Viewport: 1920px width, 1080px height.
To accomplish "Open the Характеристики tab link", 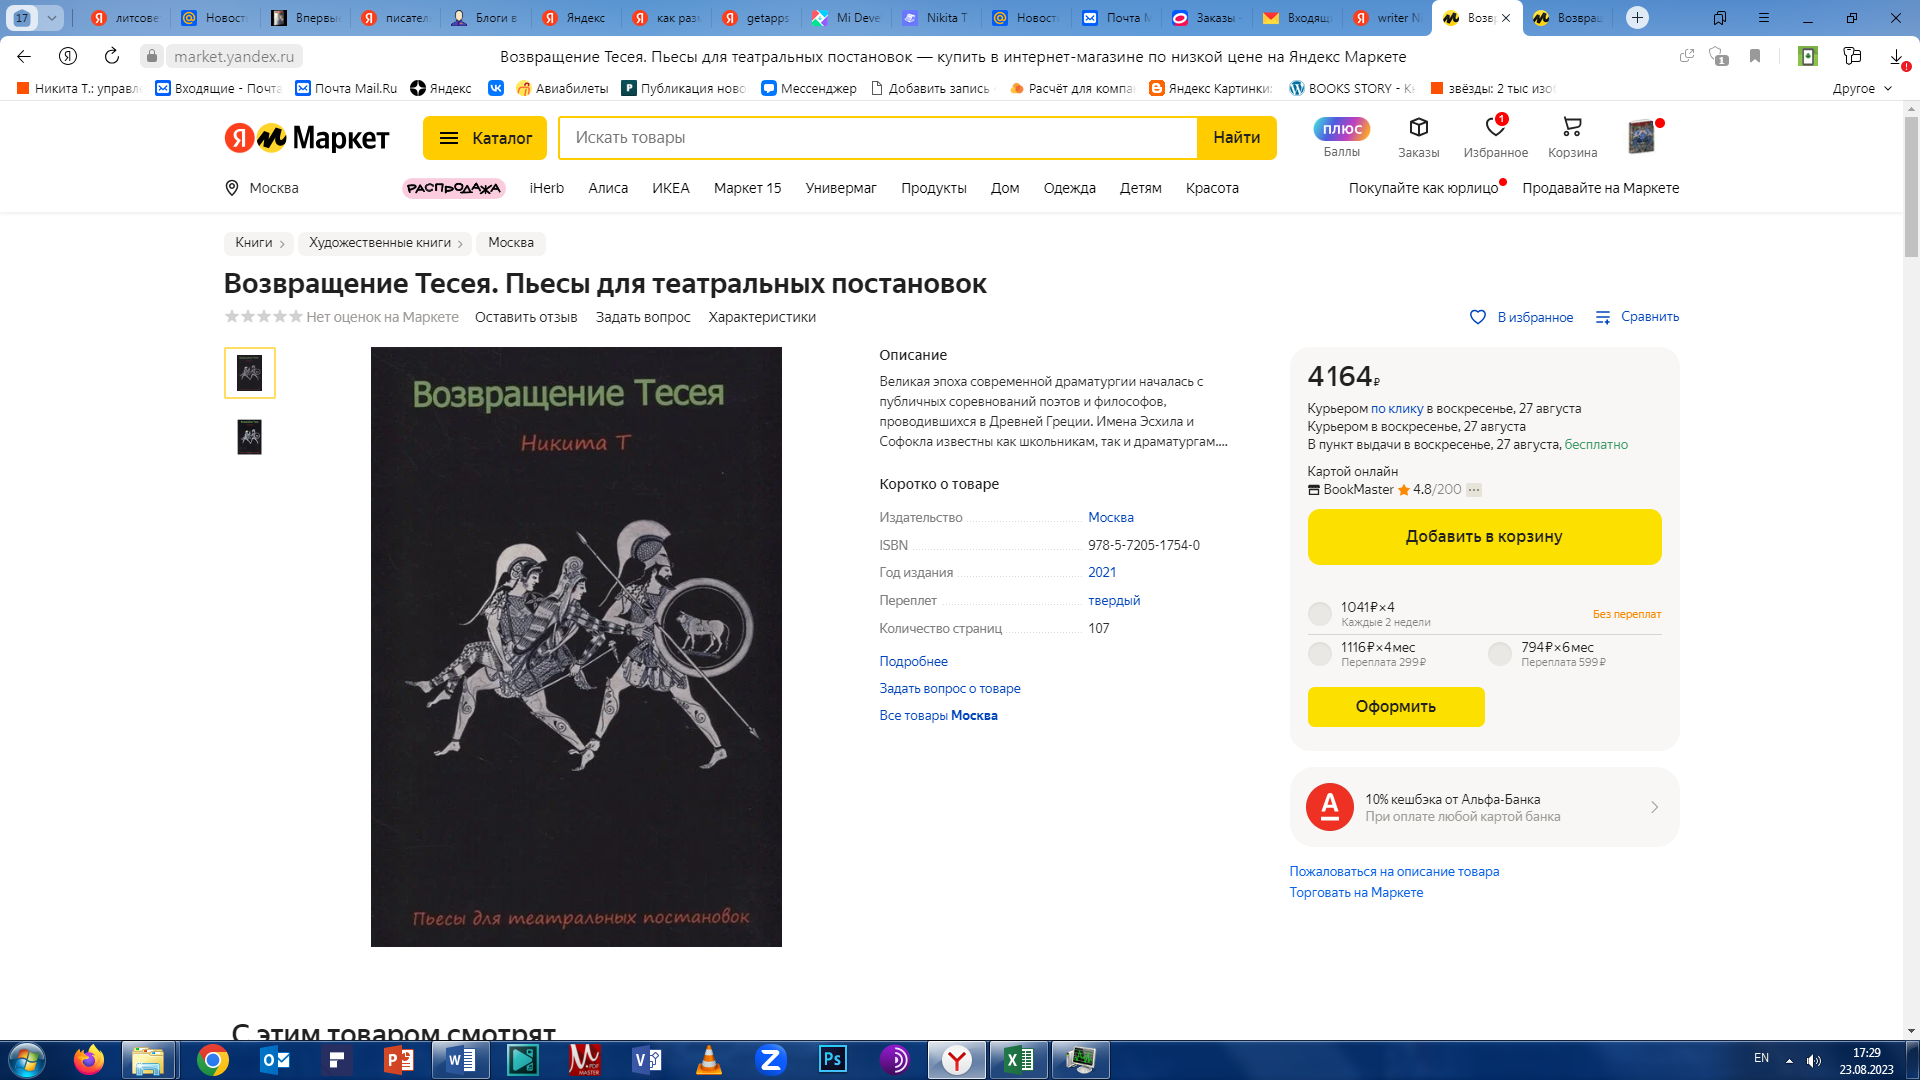I will tap(762, 317).
